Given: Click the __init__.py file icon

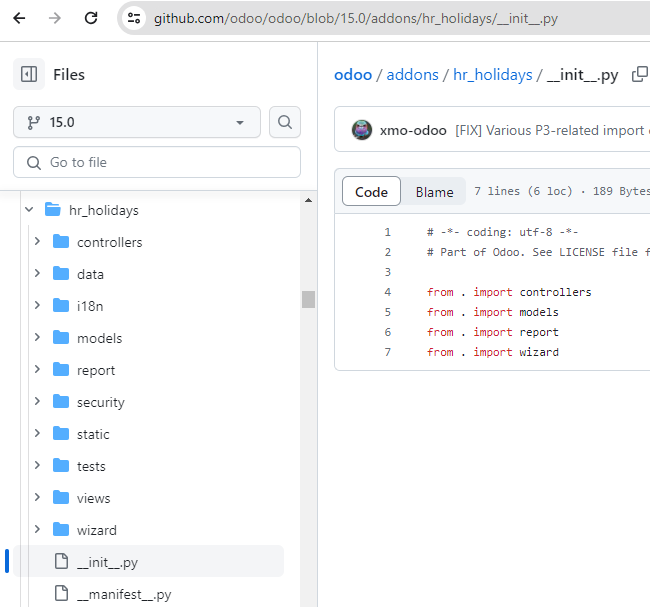Looking at the screenshot, I should pos(61,561).
